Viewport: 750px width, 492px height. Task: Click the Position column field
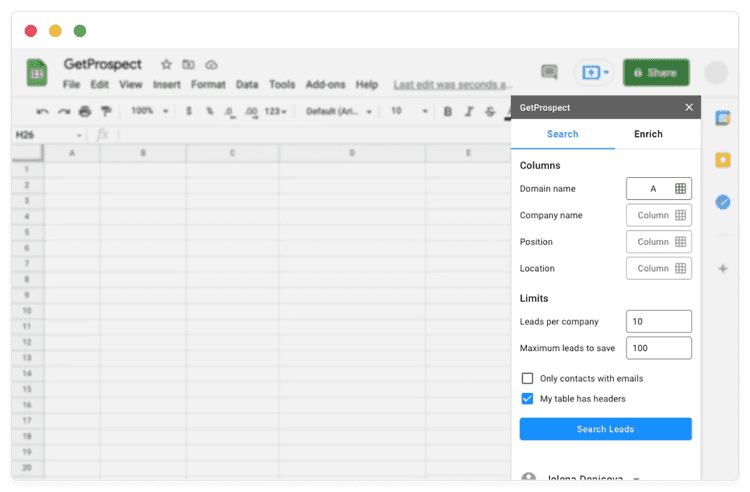659,242
